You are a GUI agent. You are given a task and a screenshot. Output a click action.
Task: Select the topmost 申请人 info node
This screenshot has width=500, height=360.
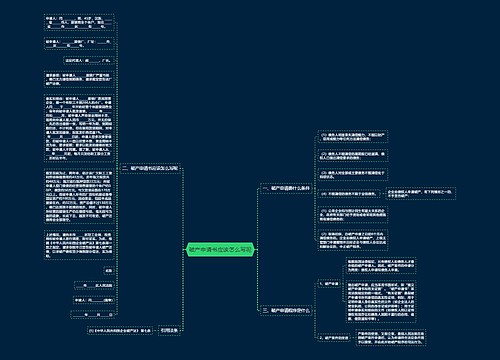tap(79, 22)
